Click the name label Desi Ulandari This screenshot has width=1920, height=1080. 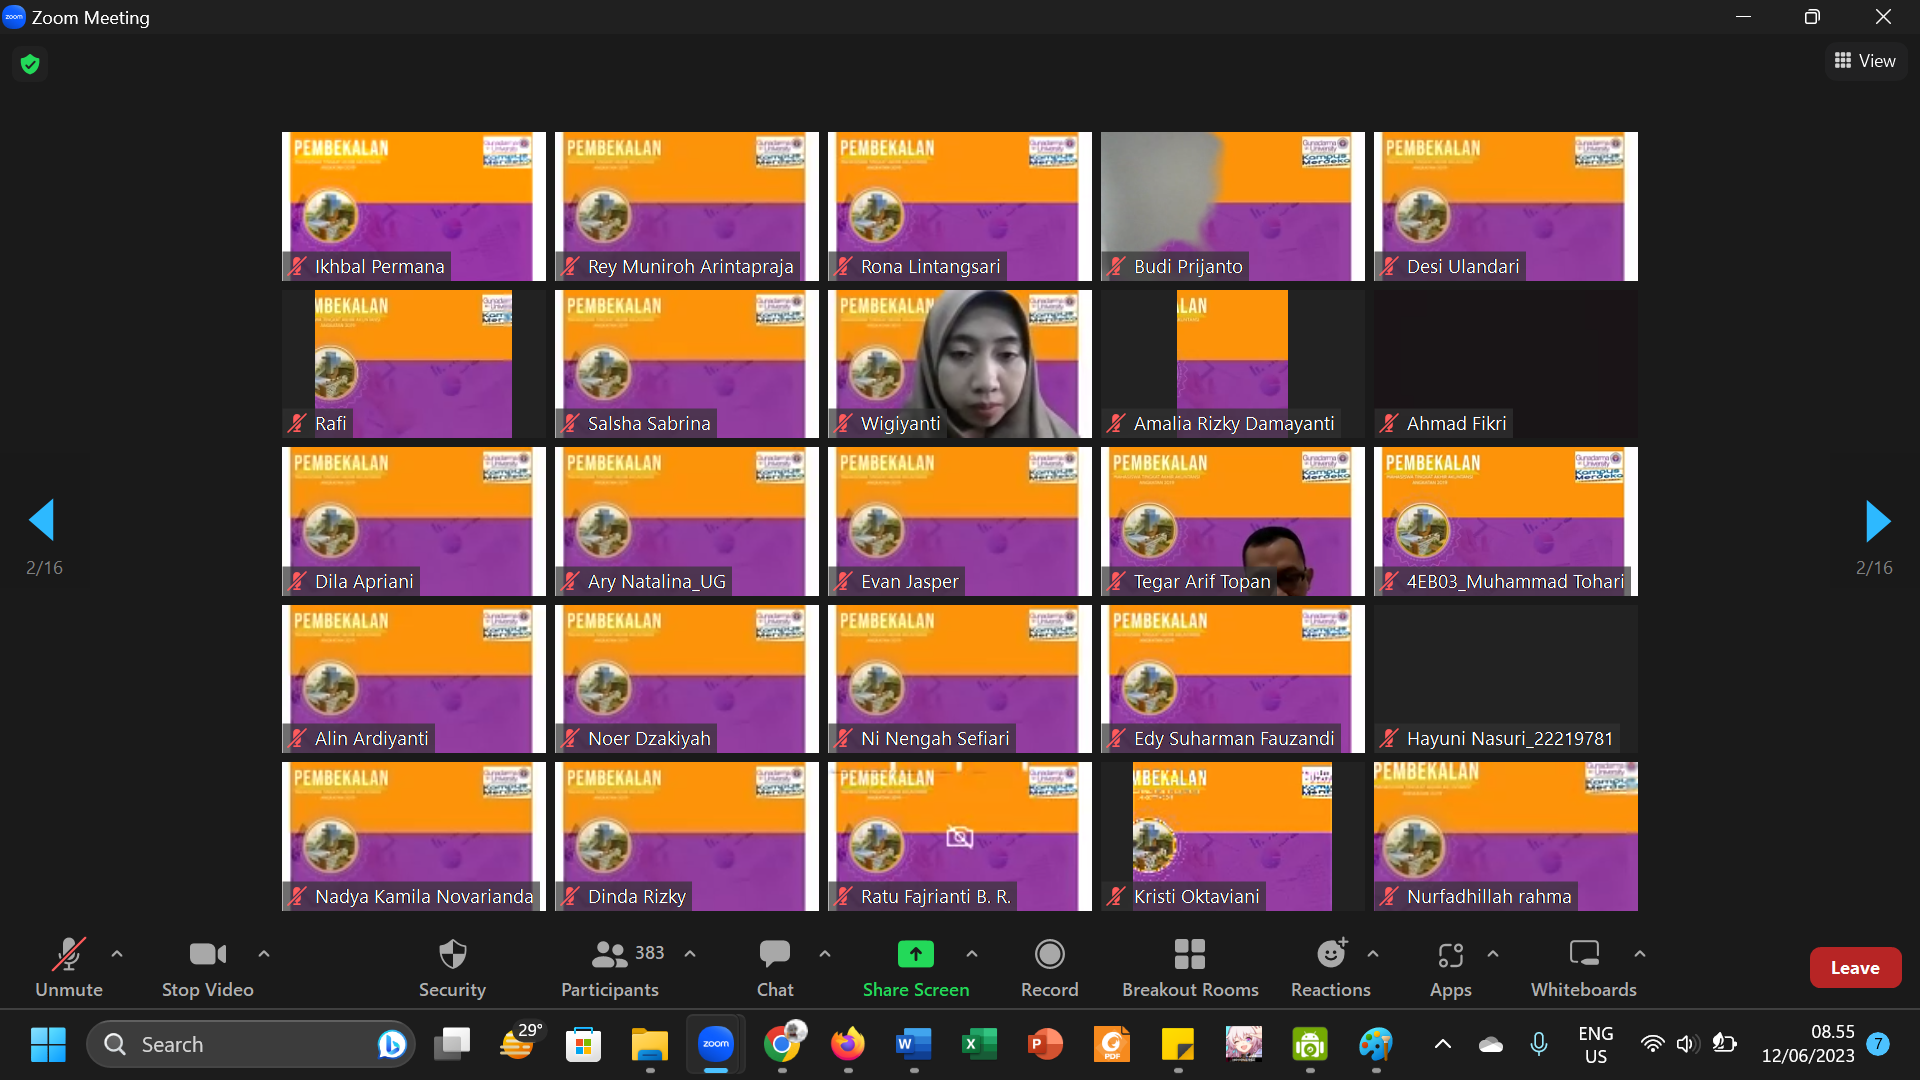coord(1462,267)
